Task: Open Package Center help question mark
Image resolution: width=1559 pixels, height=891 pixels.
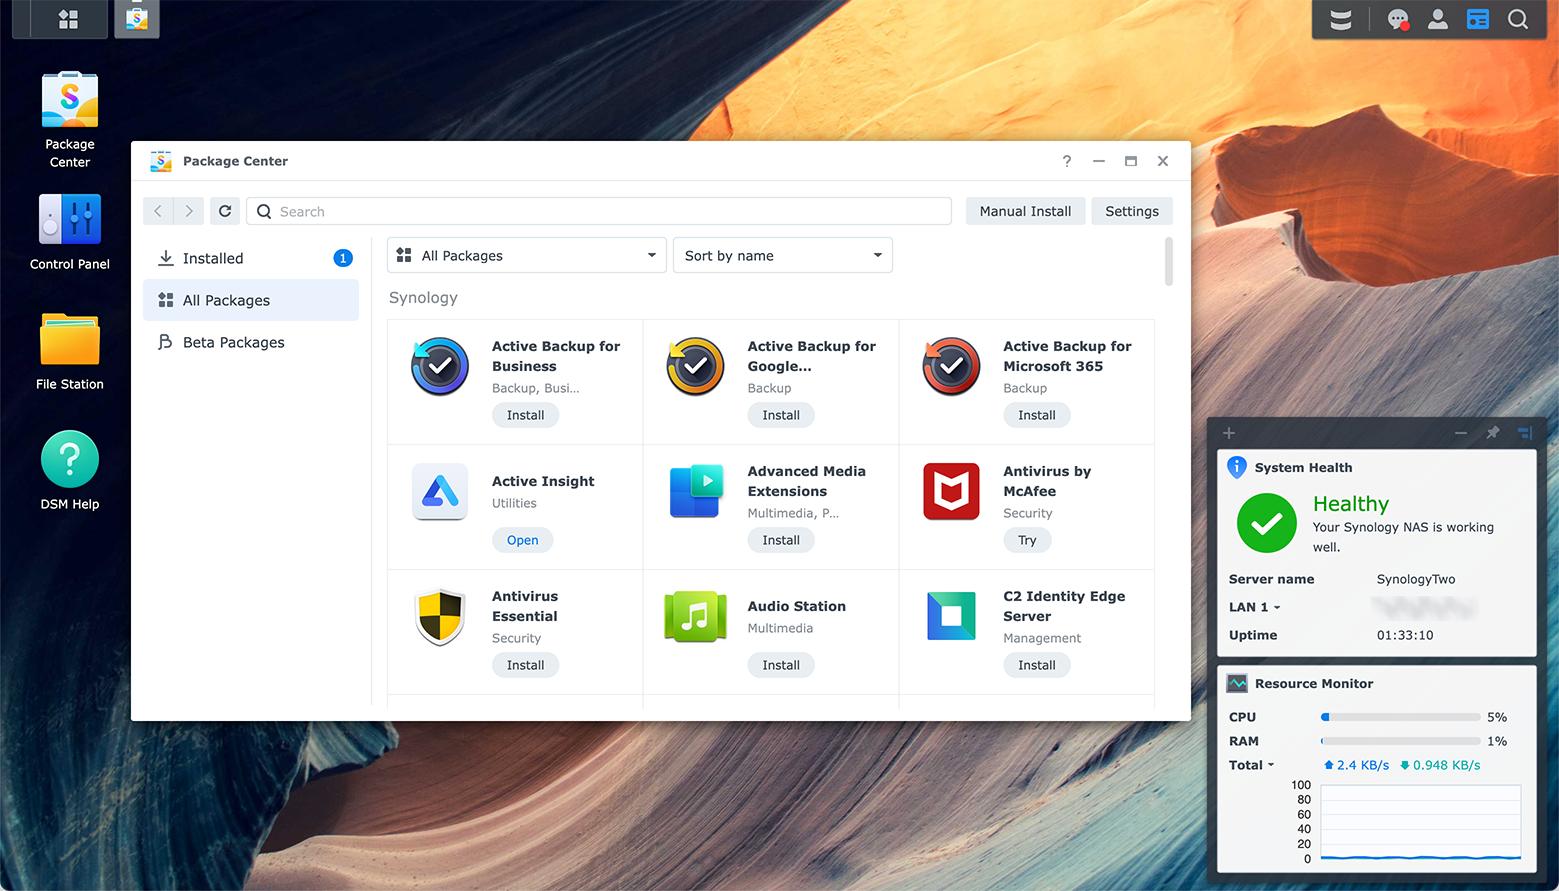Action: coord(1067,161)
